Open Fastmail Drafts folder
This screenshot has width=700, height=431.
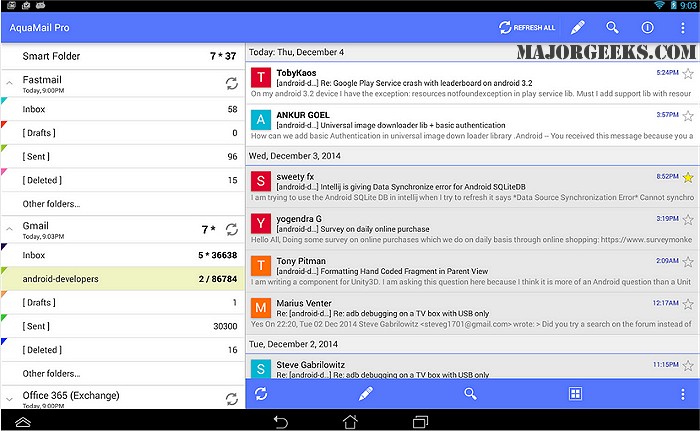123,133
